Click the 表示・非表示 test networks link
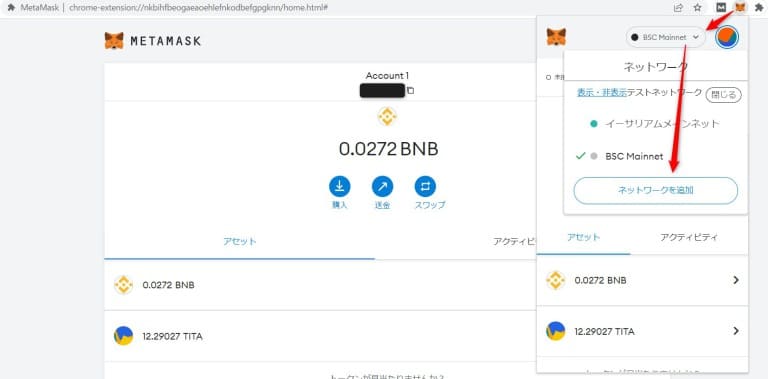Image resolution: width=768 pixels, height=379 pixels. click(602, 93)
